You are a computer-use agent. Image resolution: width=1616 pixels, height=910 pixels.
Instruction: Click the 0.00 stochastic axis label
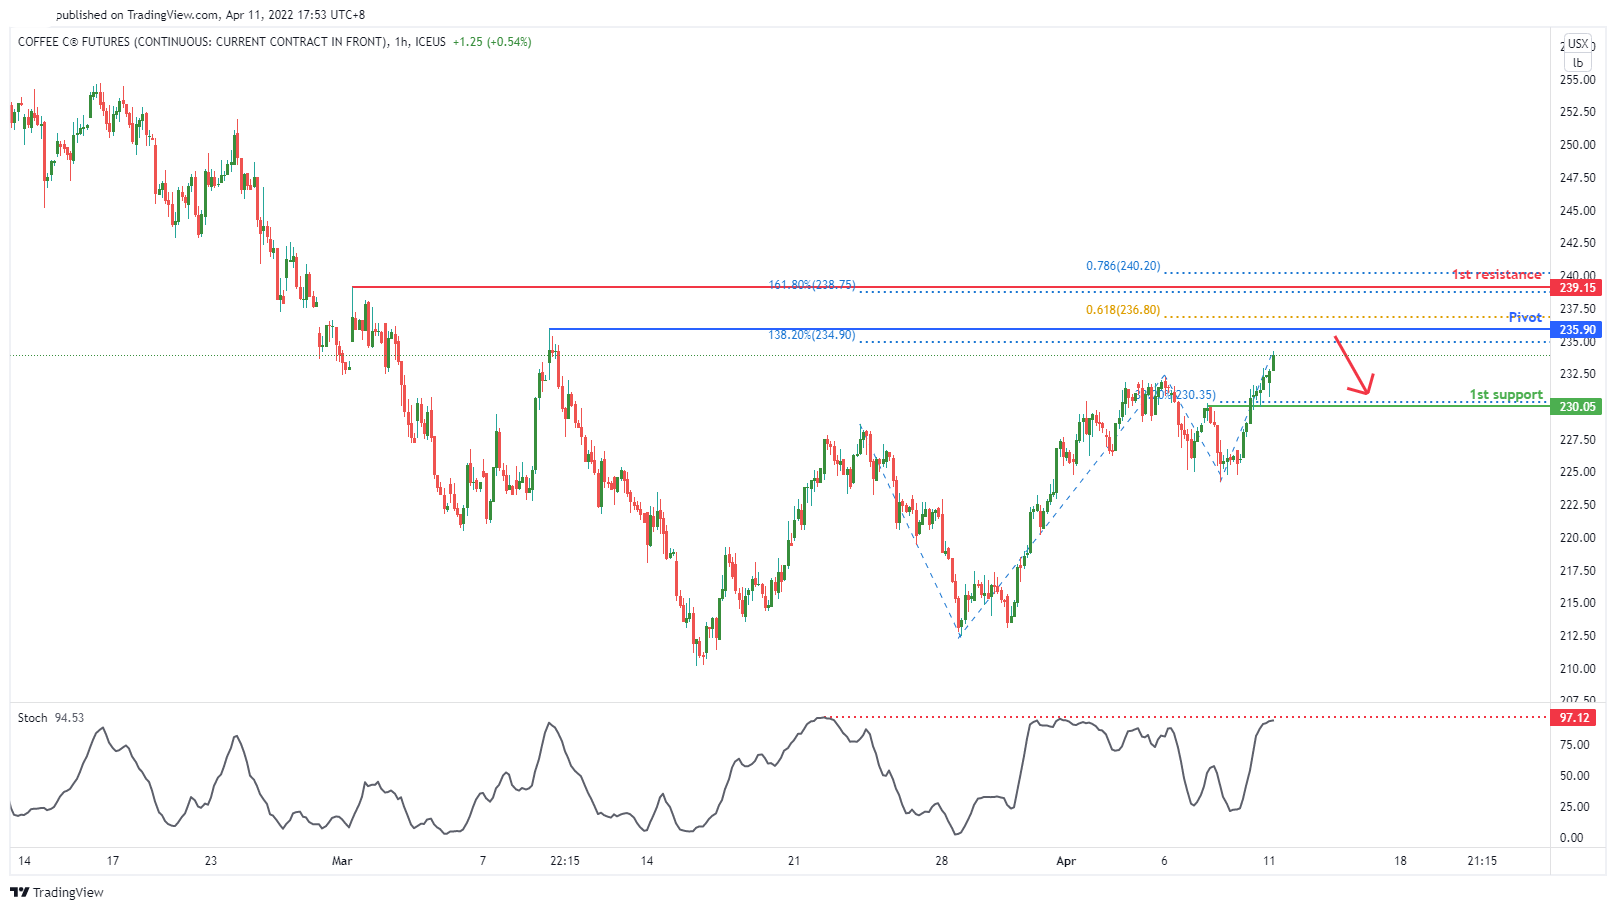[x=1572, y=838]
